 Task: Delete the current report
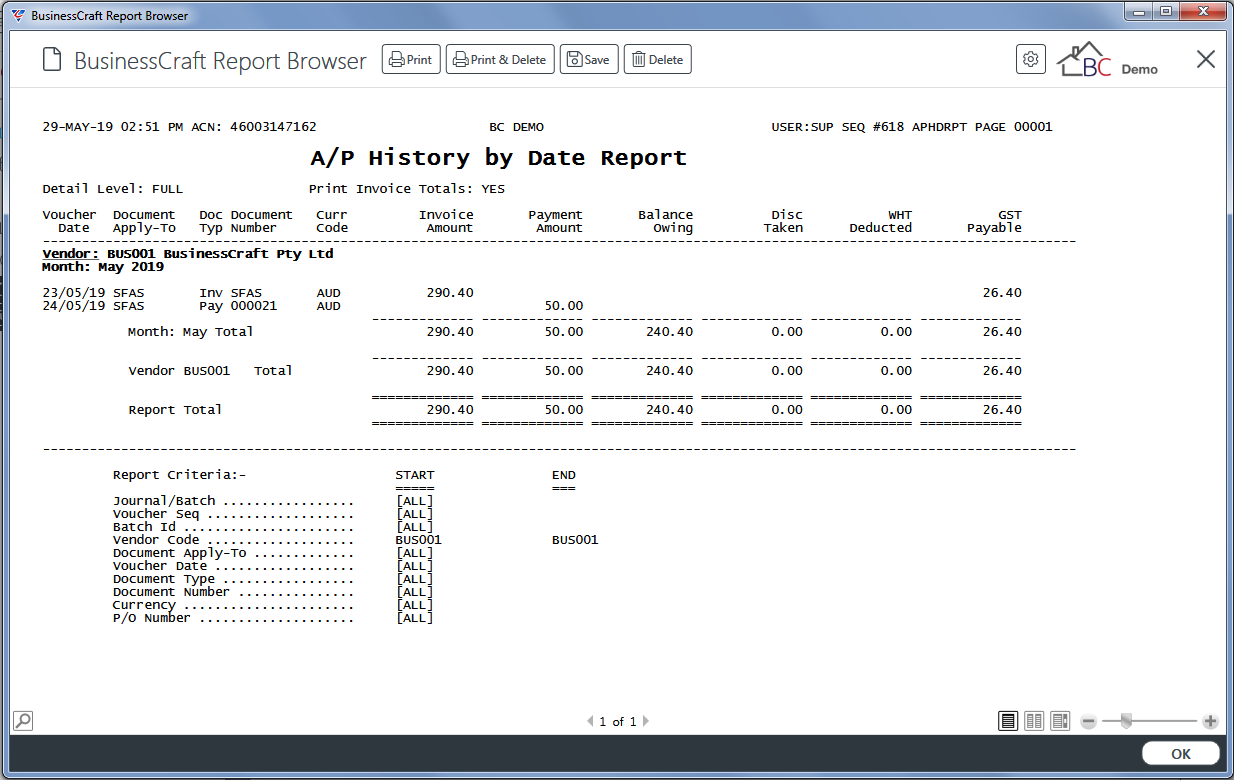point(658,60)
